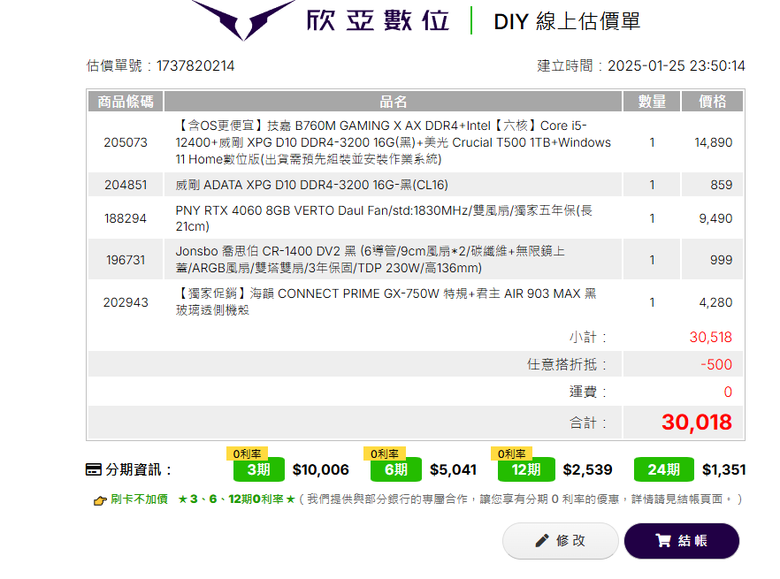Click the credit card icon beside 分期資訊
This screenshot has height=579, width=780.
[93, 470]
